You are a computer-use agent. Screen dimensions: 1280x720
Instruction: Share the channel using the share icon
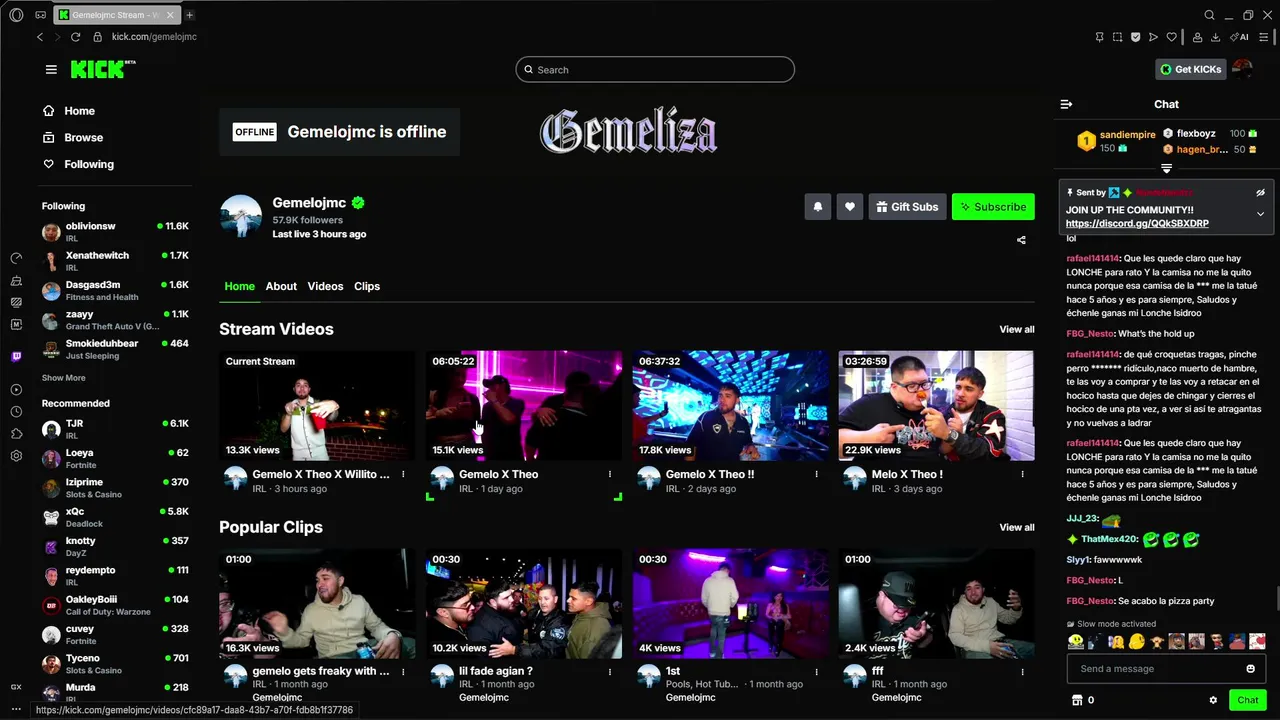click(1021, 240)
